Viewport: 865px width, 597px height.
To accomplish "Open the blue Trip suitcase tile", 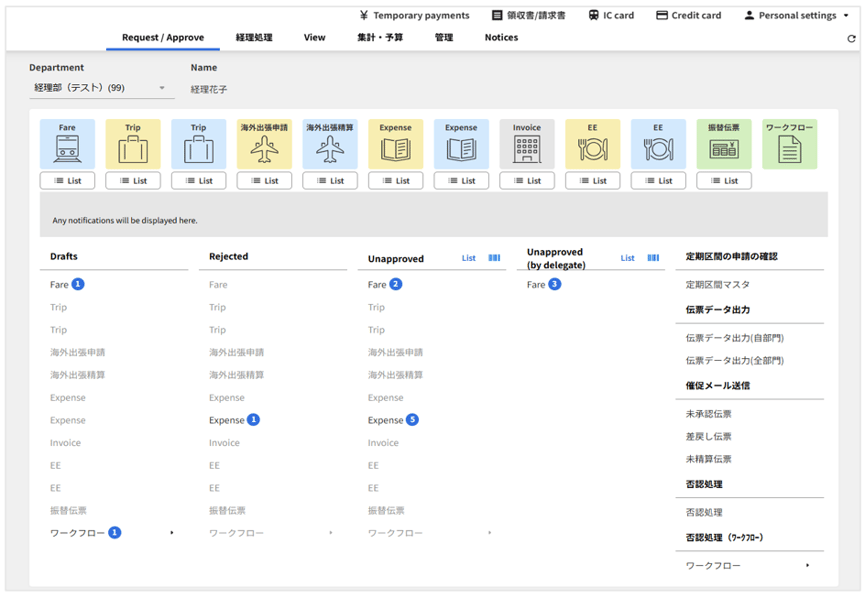I will pos(199,144).
